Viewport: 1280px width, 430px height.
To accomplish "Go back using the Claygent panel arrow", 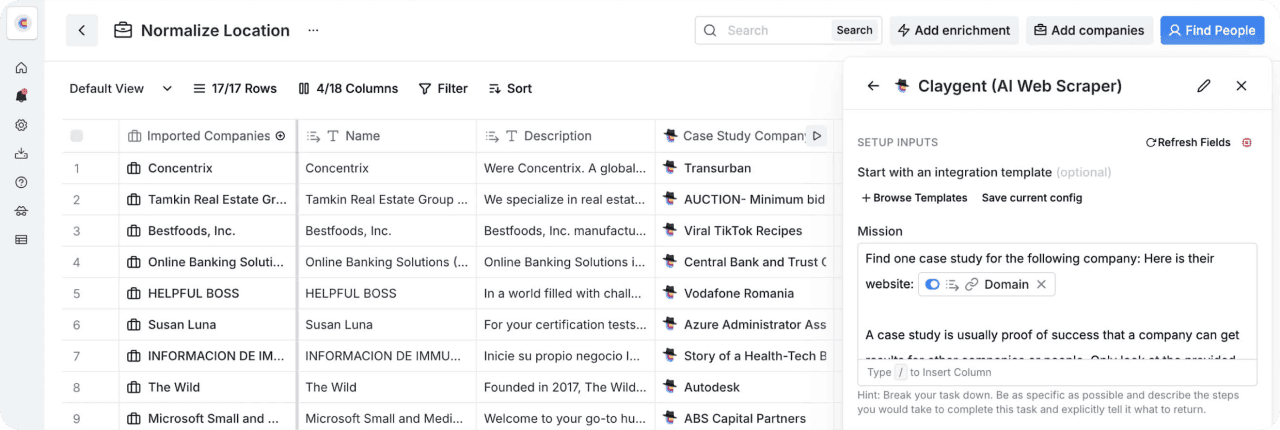I will (873, 86).
